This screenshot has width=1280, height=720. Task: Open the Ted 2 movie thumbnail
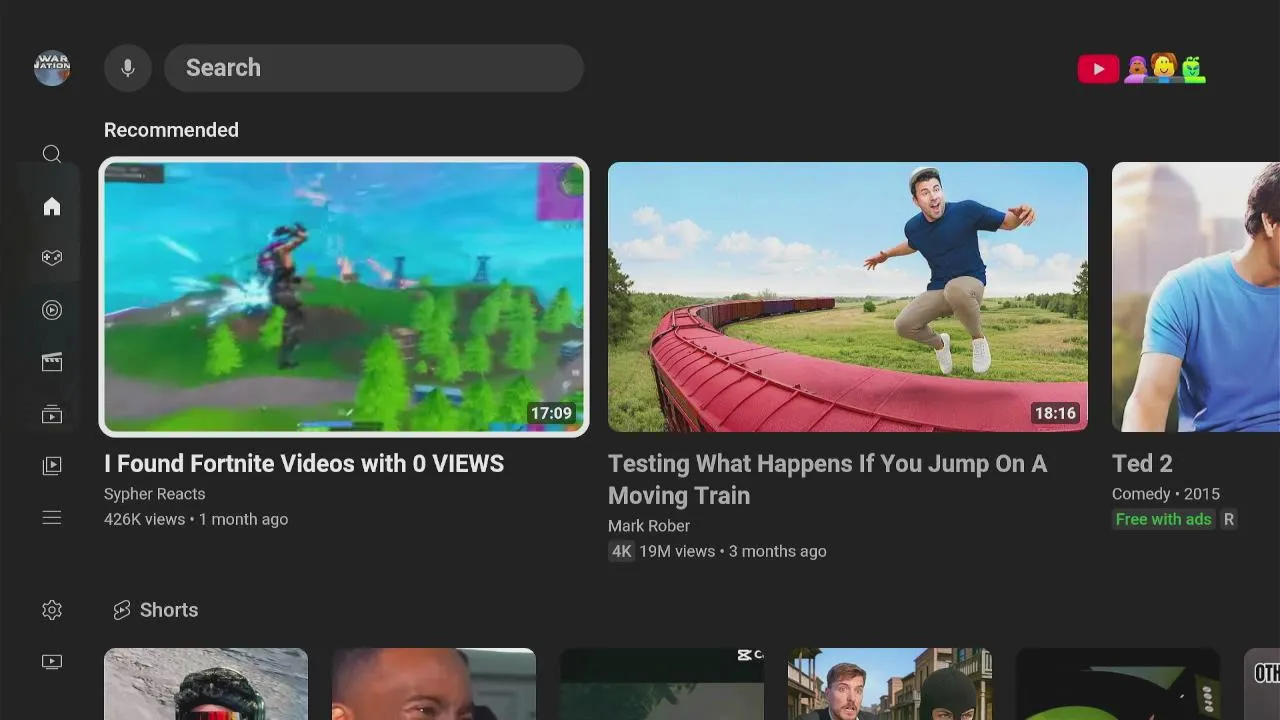pyautogui.click(x=1196, y=297)
